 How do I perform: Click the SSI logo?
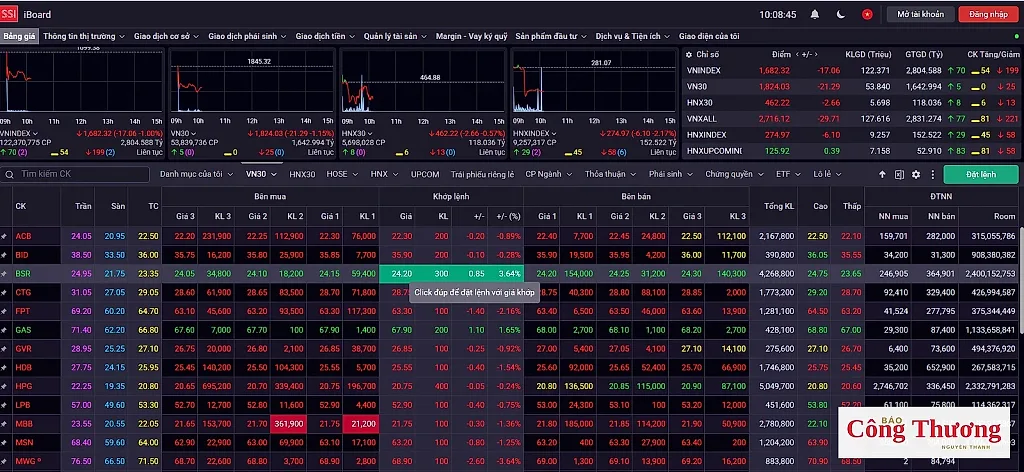click(9, 14)
